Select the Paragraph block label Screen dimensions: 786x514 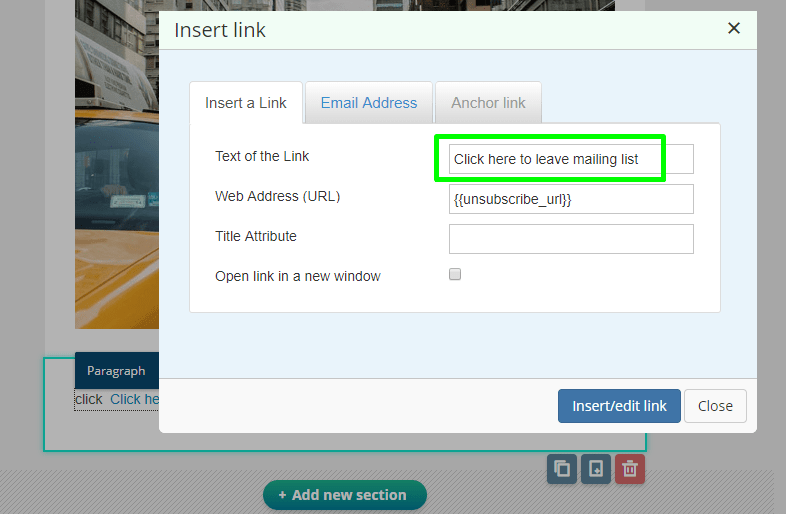(x=116, y=371)
